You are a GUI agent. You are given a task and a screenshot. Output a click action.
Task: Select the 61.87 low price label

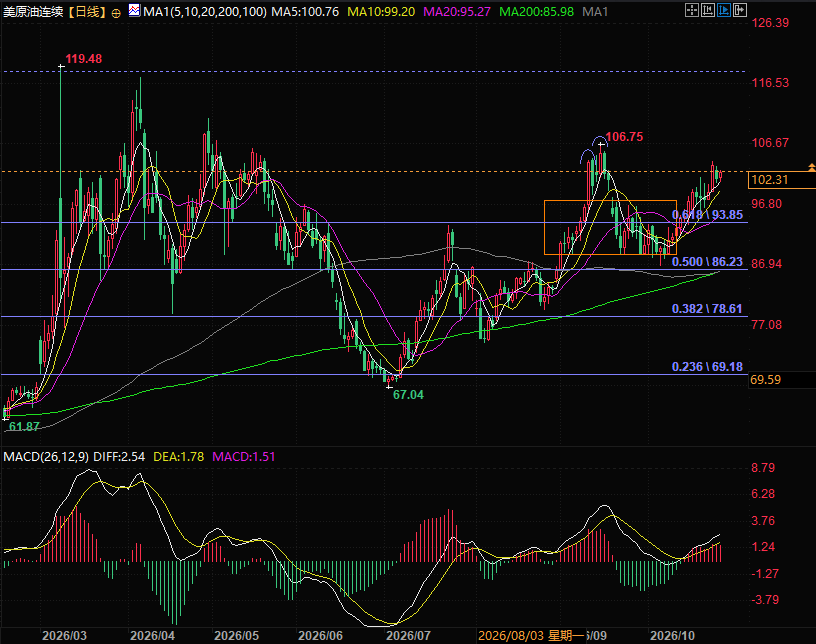pos(24,426)
